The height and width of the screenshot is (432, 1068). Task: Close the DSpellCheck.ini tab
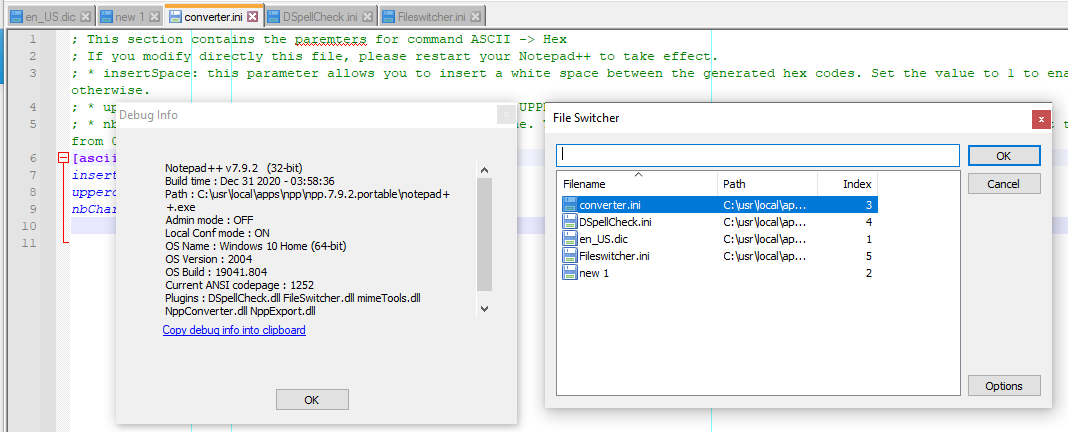[368, 16]
